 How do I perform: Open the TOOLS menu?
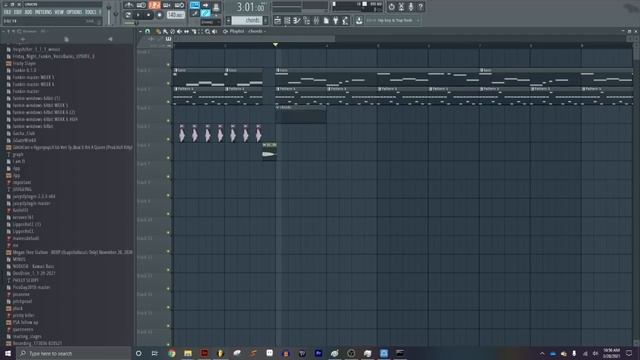[x=91, y=12]
